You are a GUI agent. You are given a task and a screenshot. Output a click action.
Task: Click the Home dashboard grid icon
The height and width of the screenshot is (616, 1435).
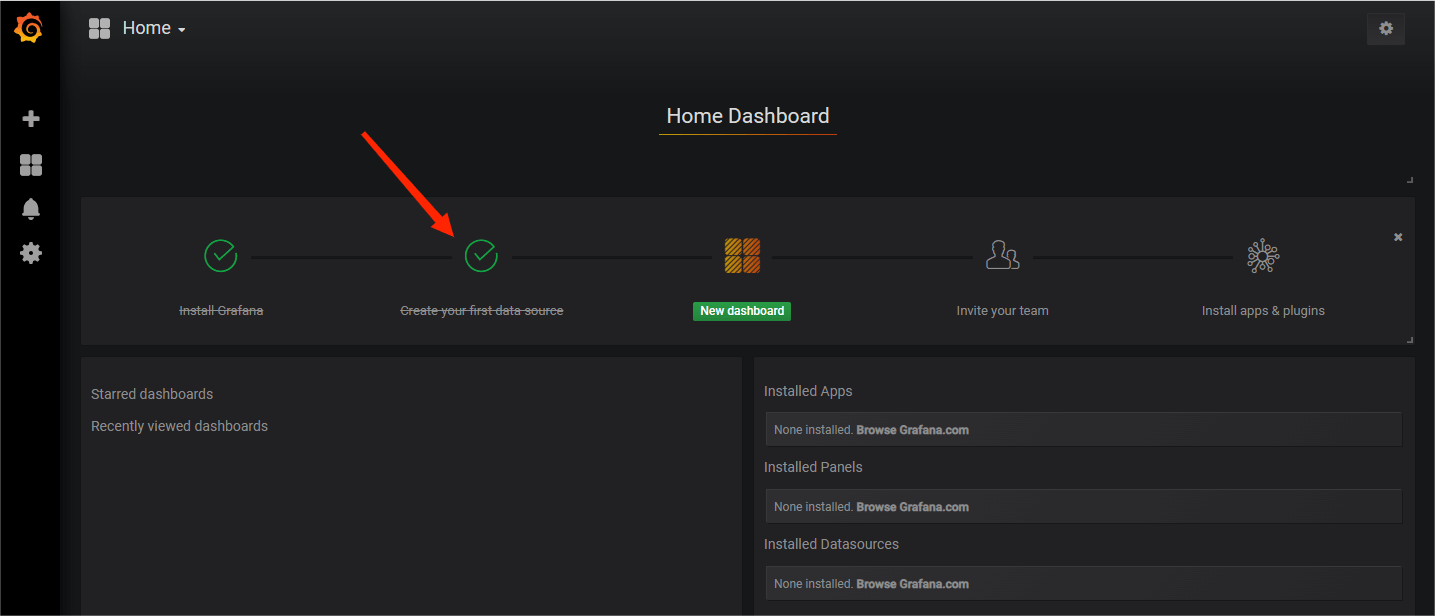click(99, 29)
